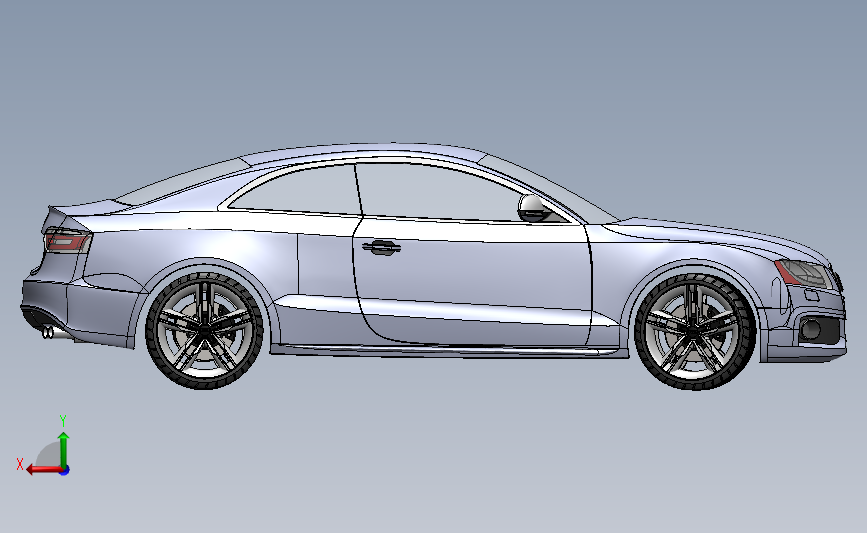Select the front fog light in the bumper

(812, 330)
